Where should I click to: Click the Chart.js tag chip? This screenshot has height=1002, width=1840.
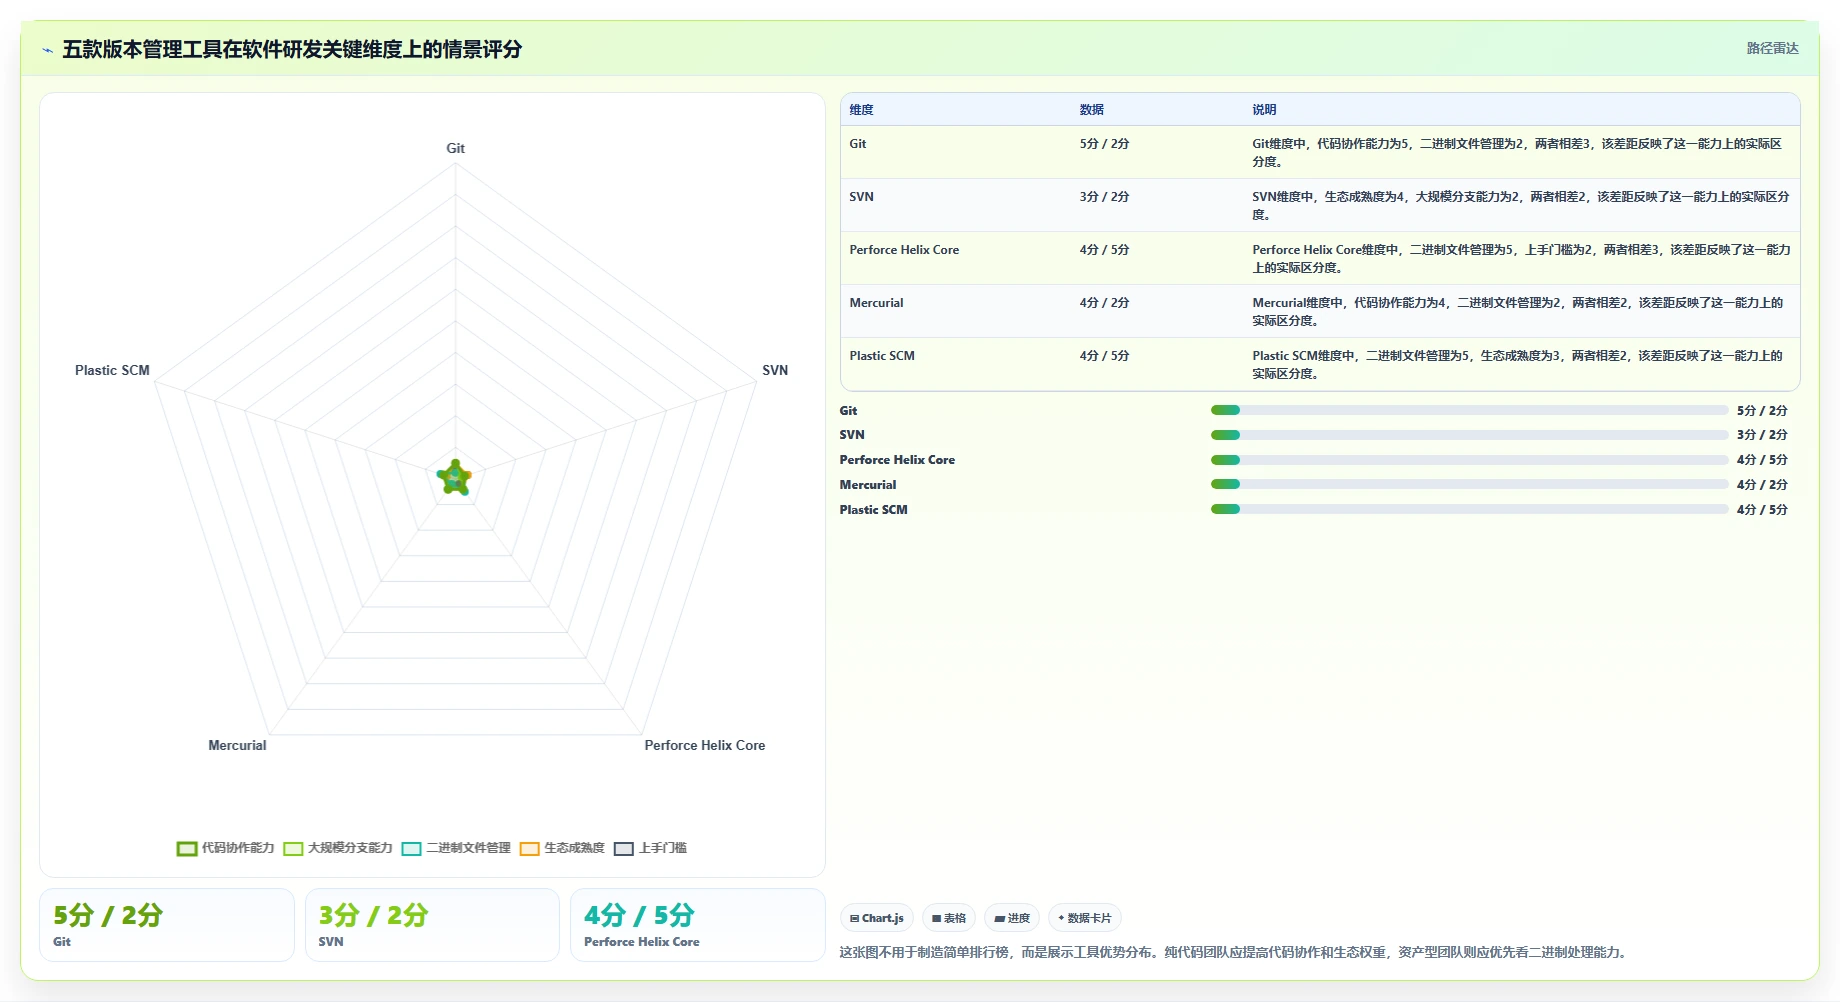[877, 918]
